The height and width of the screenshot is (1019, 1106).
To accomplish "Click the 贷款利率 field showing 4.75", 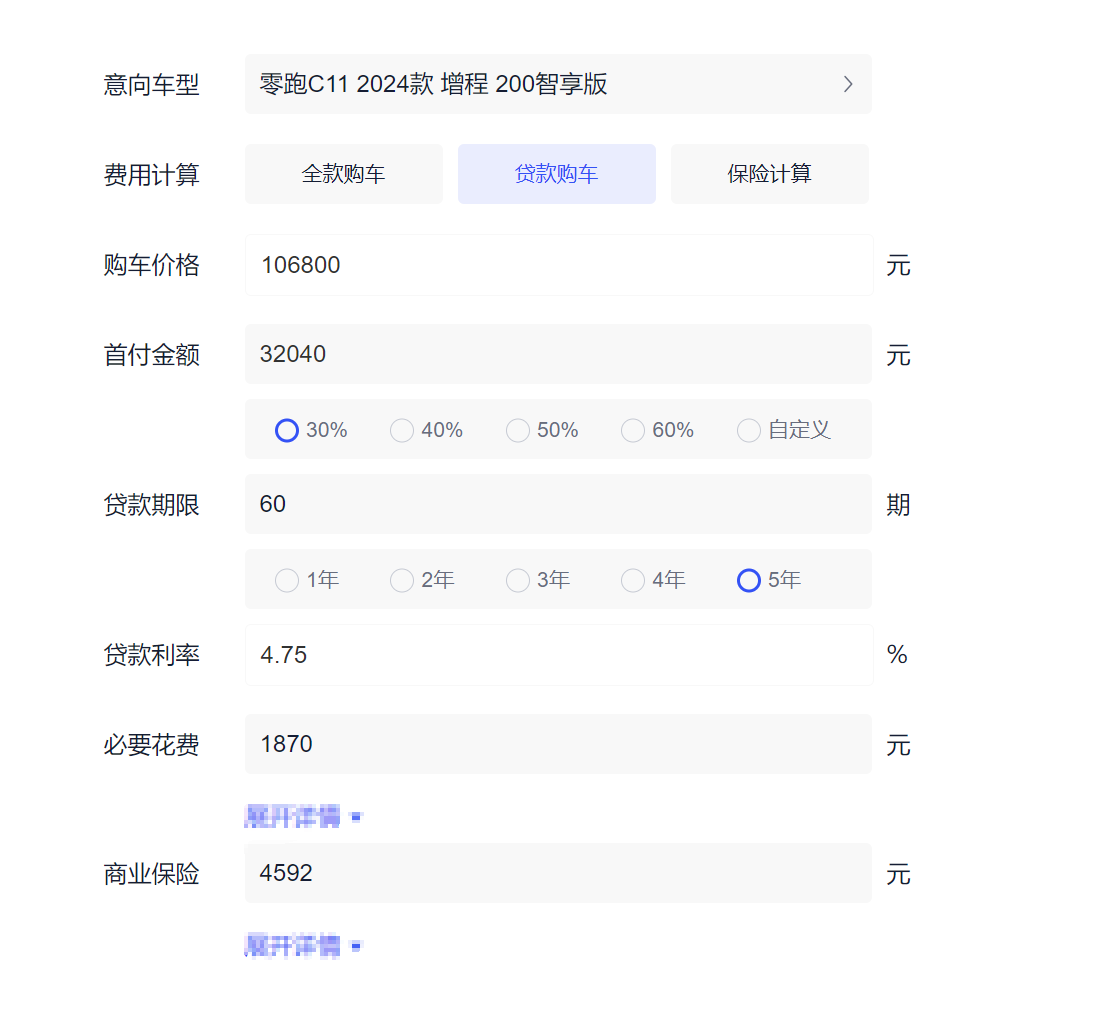I will pyautogui.click(x=559, y=655).
